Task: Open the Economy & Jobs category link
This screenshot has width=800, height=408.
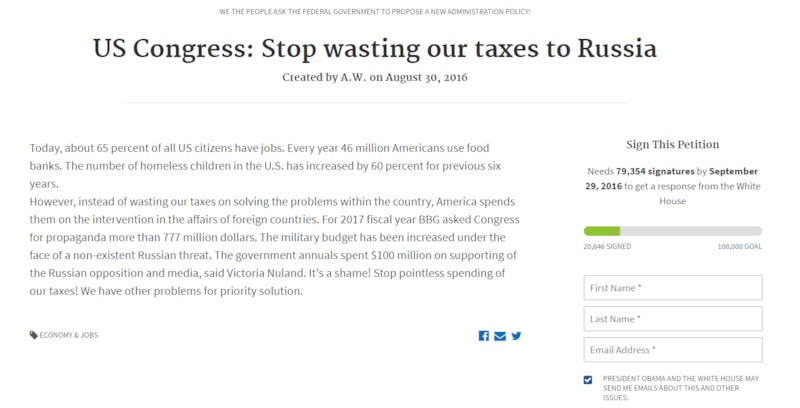Action: (x=69, y=335)
